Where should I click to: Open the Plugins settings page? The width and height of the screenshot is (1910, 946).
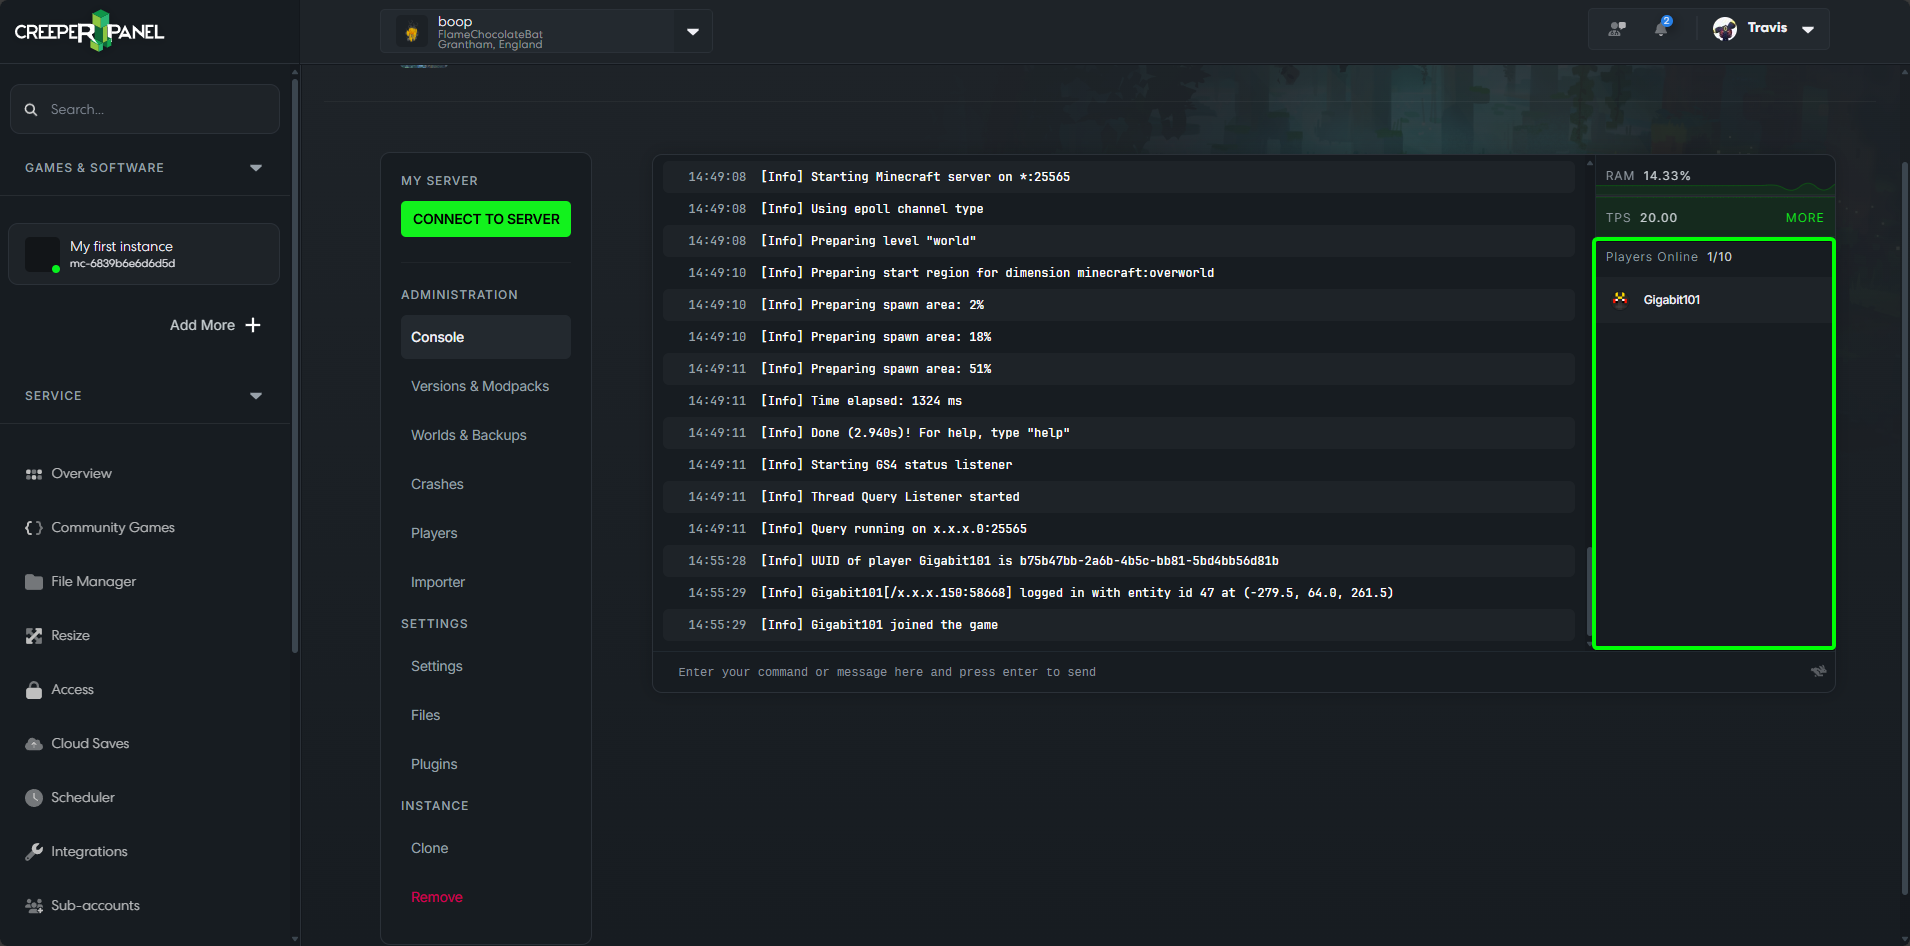(x=433, y=763)
